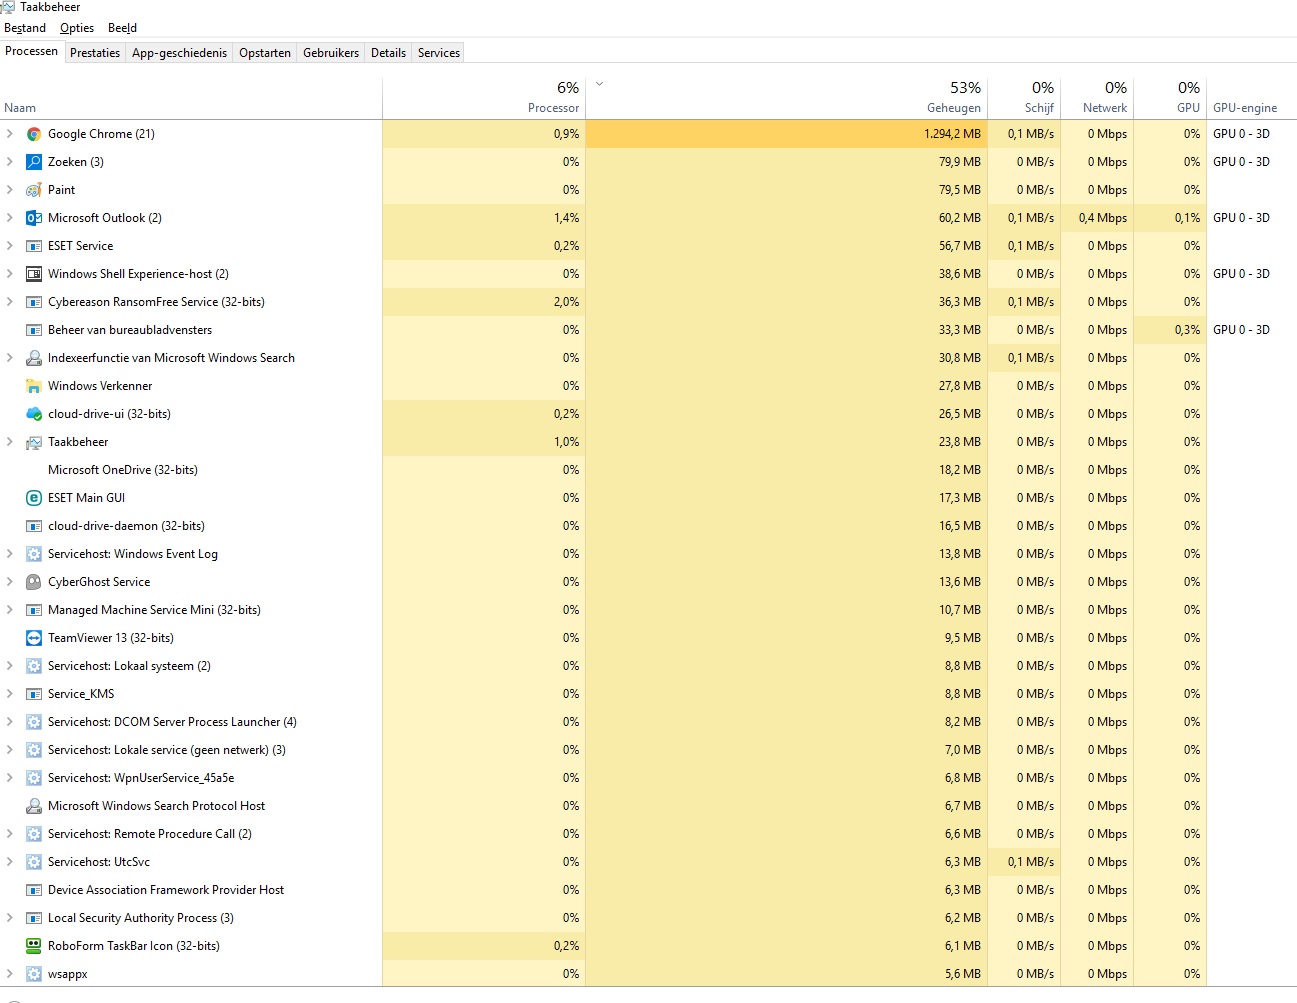The height and width of the screenshot is (1003, 1297).
Task: Click the Paint application icon
Action: 34,190
